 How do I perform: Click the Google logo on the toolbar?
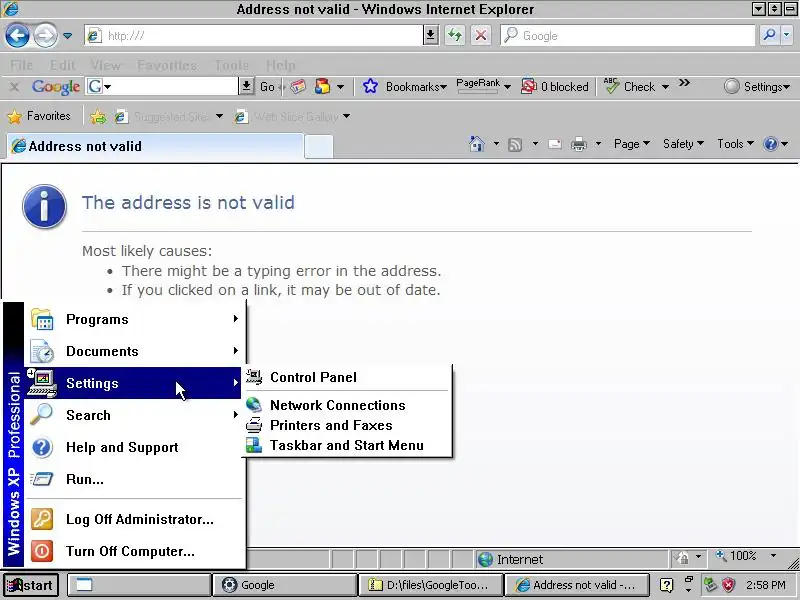(56, 87)
